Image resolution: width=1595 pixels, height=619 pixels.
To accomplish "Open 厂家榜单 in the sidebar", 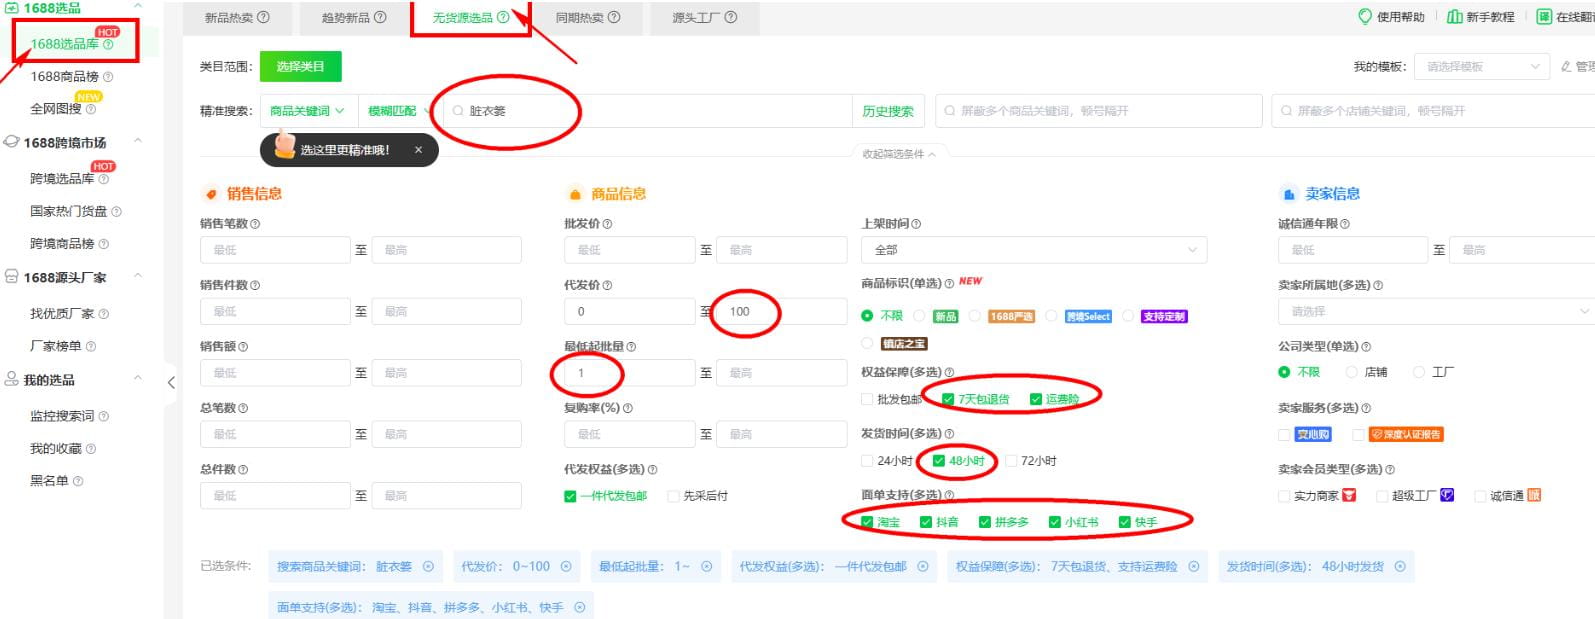I will 56,347.
